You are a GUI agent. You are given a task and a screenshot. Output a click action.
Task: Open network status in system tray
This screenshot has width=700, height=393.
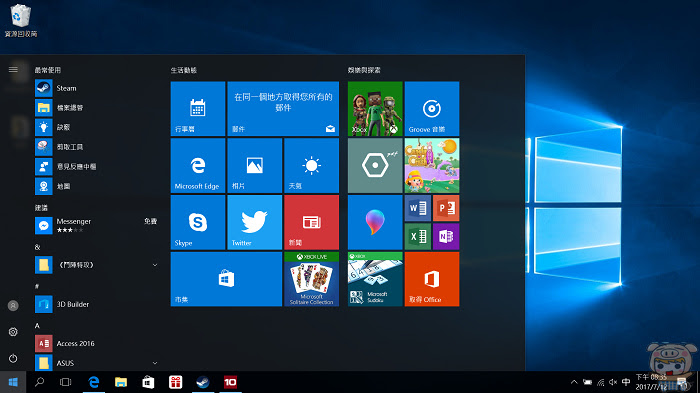coord(601,382)
